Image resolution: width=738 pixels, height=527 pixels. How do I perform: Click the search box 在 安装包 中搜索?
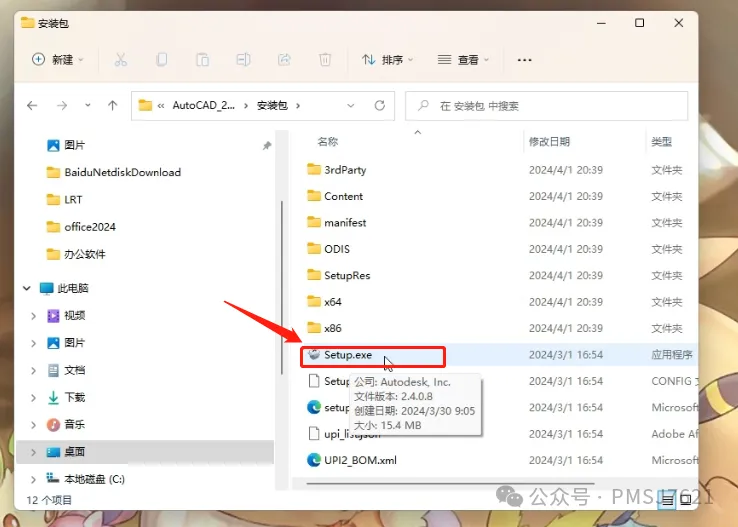point(546,106)
